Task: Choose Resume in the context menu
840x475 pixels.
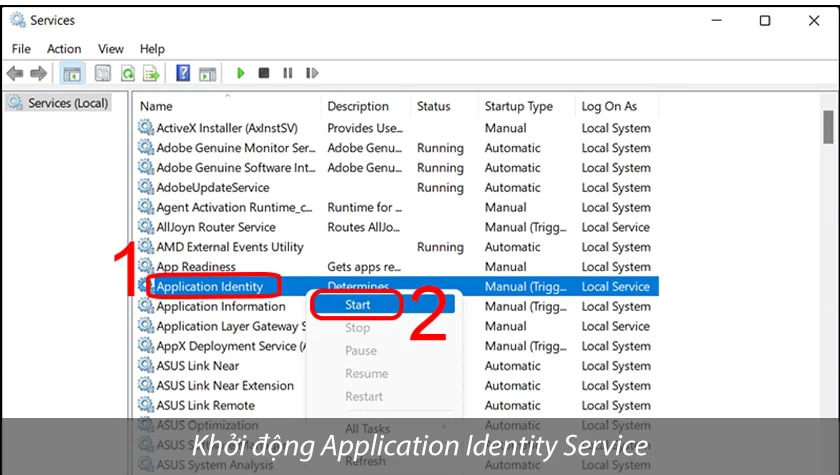Action: pyautogui.click(x=366, y=374)
